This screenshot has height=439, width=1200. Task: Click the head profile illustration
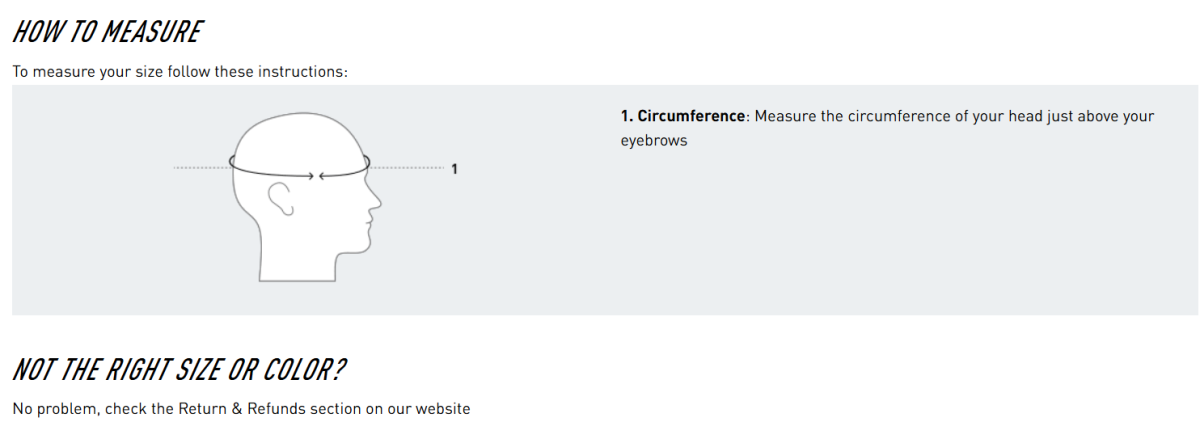pyautogui.click(x=303, y=197)
